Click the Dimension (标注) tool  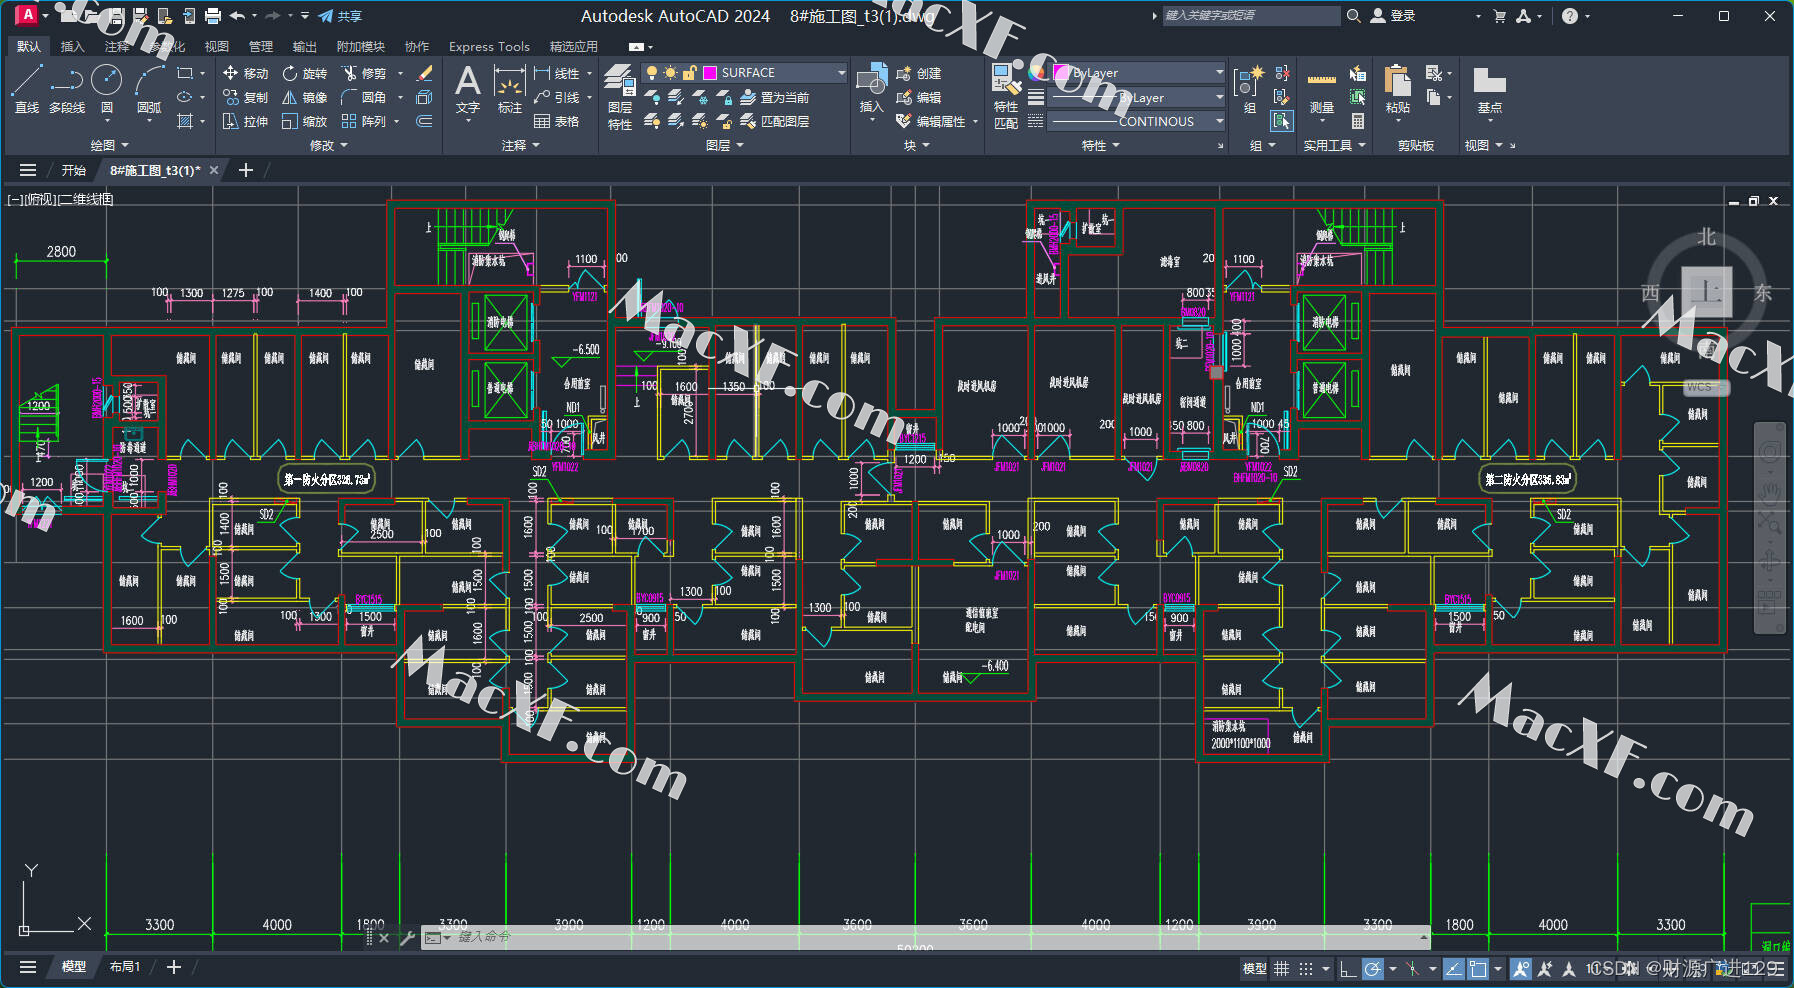coord(510,90)
